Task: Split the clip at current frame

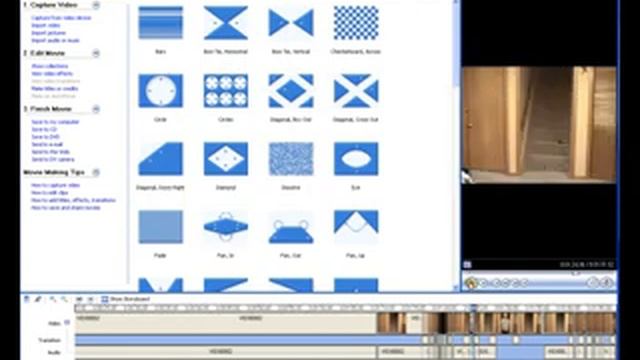Action: point(593,282)
